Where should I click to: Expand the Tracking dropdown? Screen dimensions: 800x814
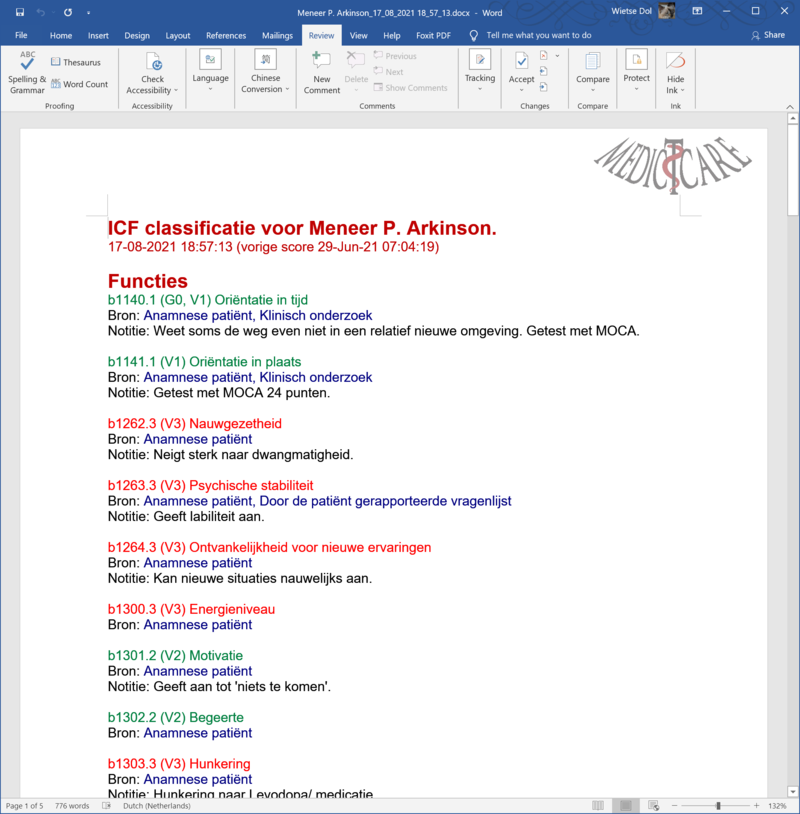479,89
